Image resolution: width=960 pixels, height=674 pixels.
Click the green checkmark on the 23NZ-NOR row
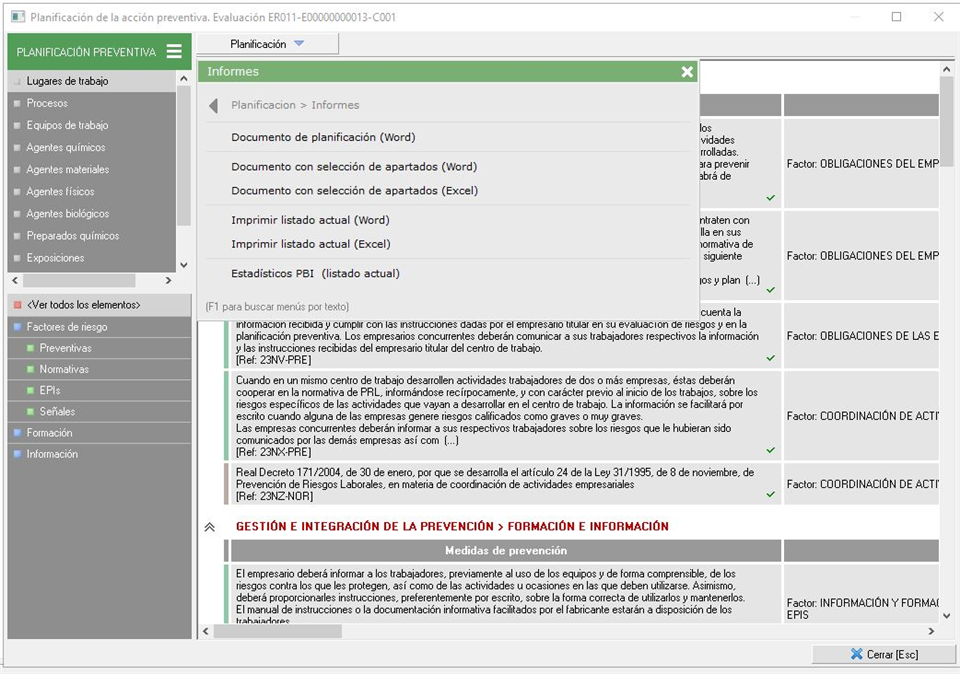[770, 494]
